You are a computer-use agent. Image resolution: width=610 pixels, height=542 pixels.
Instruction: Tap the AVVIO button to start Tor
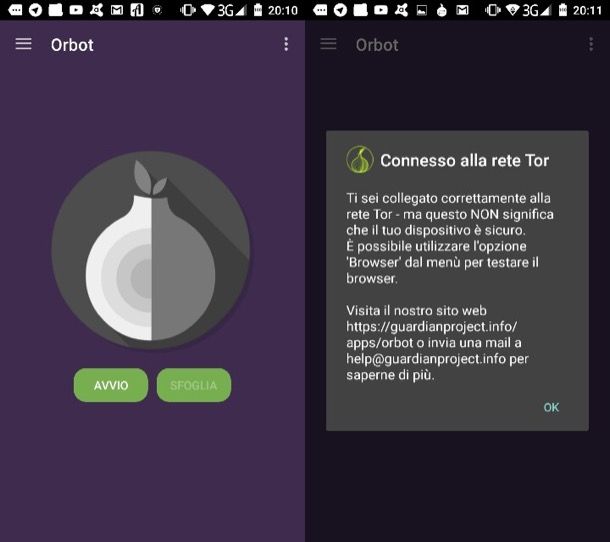point(111,385)
